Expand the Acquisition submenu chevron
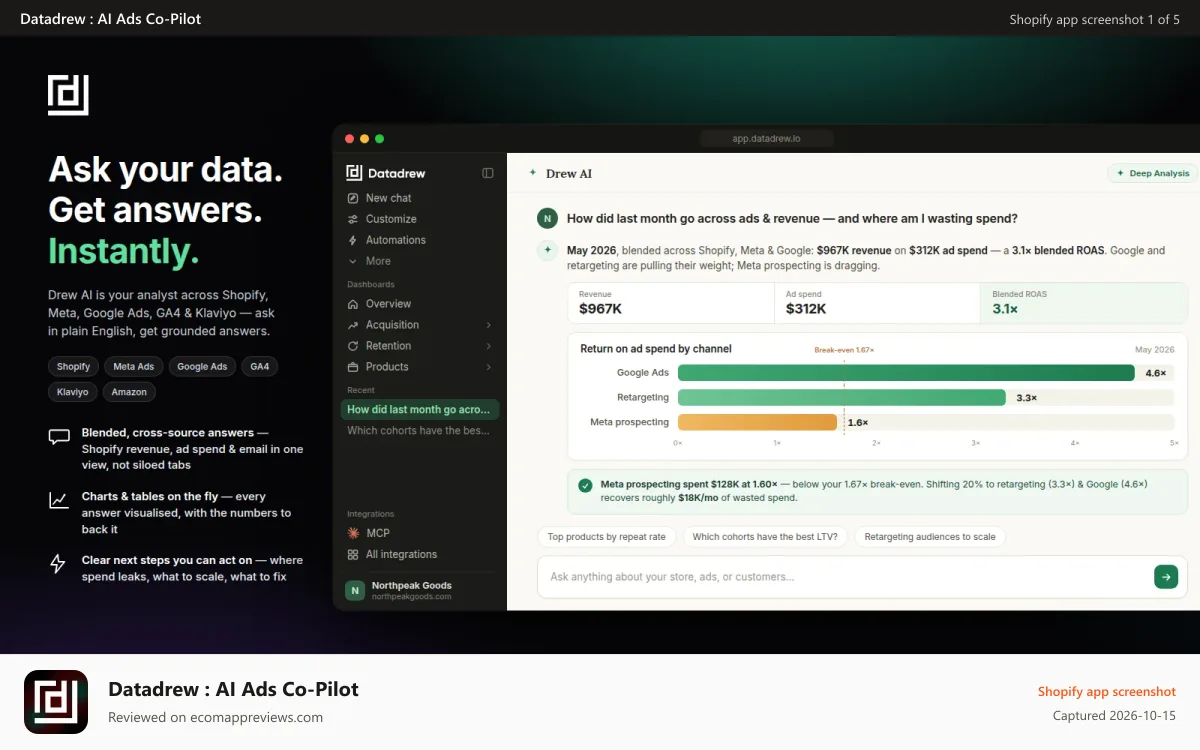Viewport: 1200px width, 750px height. [x=489, y=325]
